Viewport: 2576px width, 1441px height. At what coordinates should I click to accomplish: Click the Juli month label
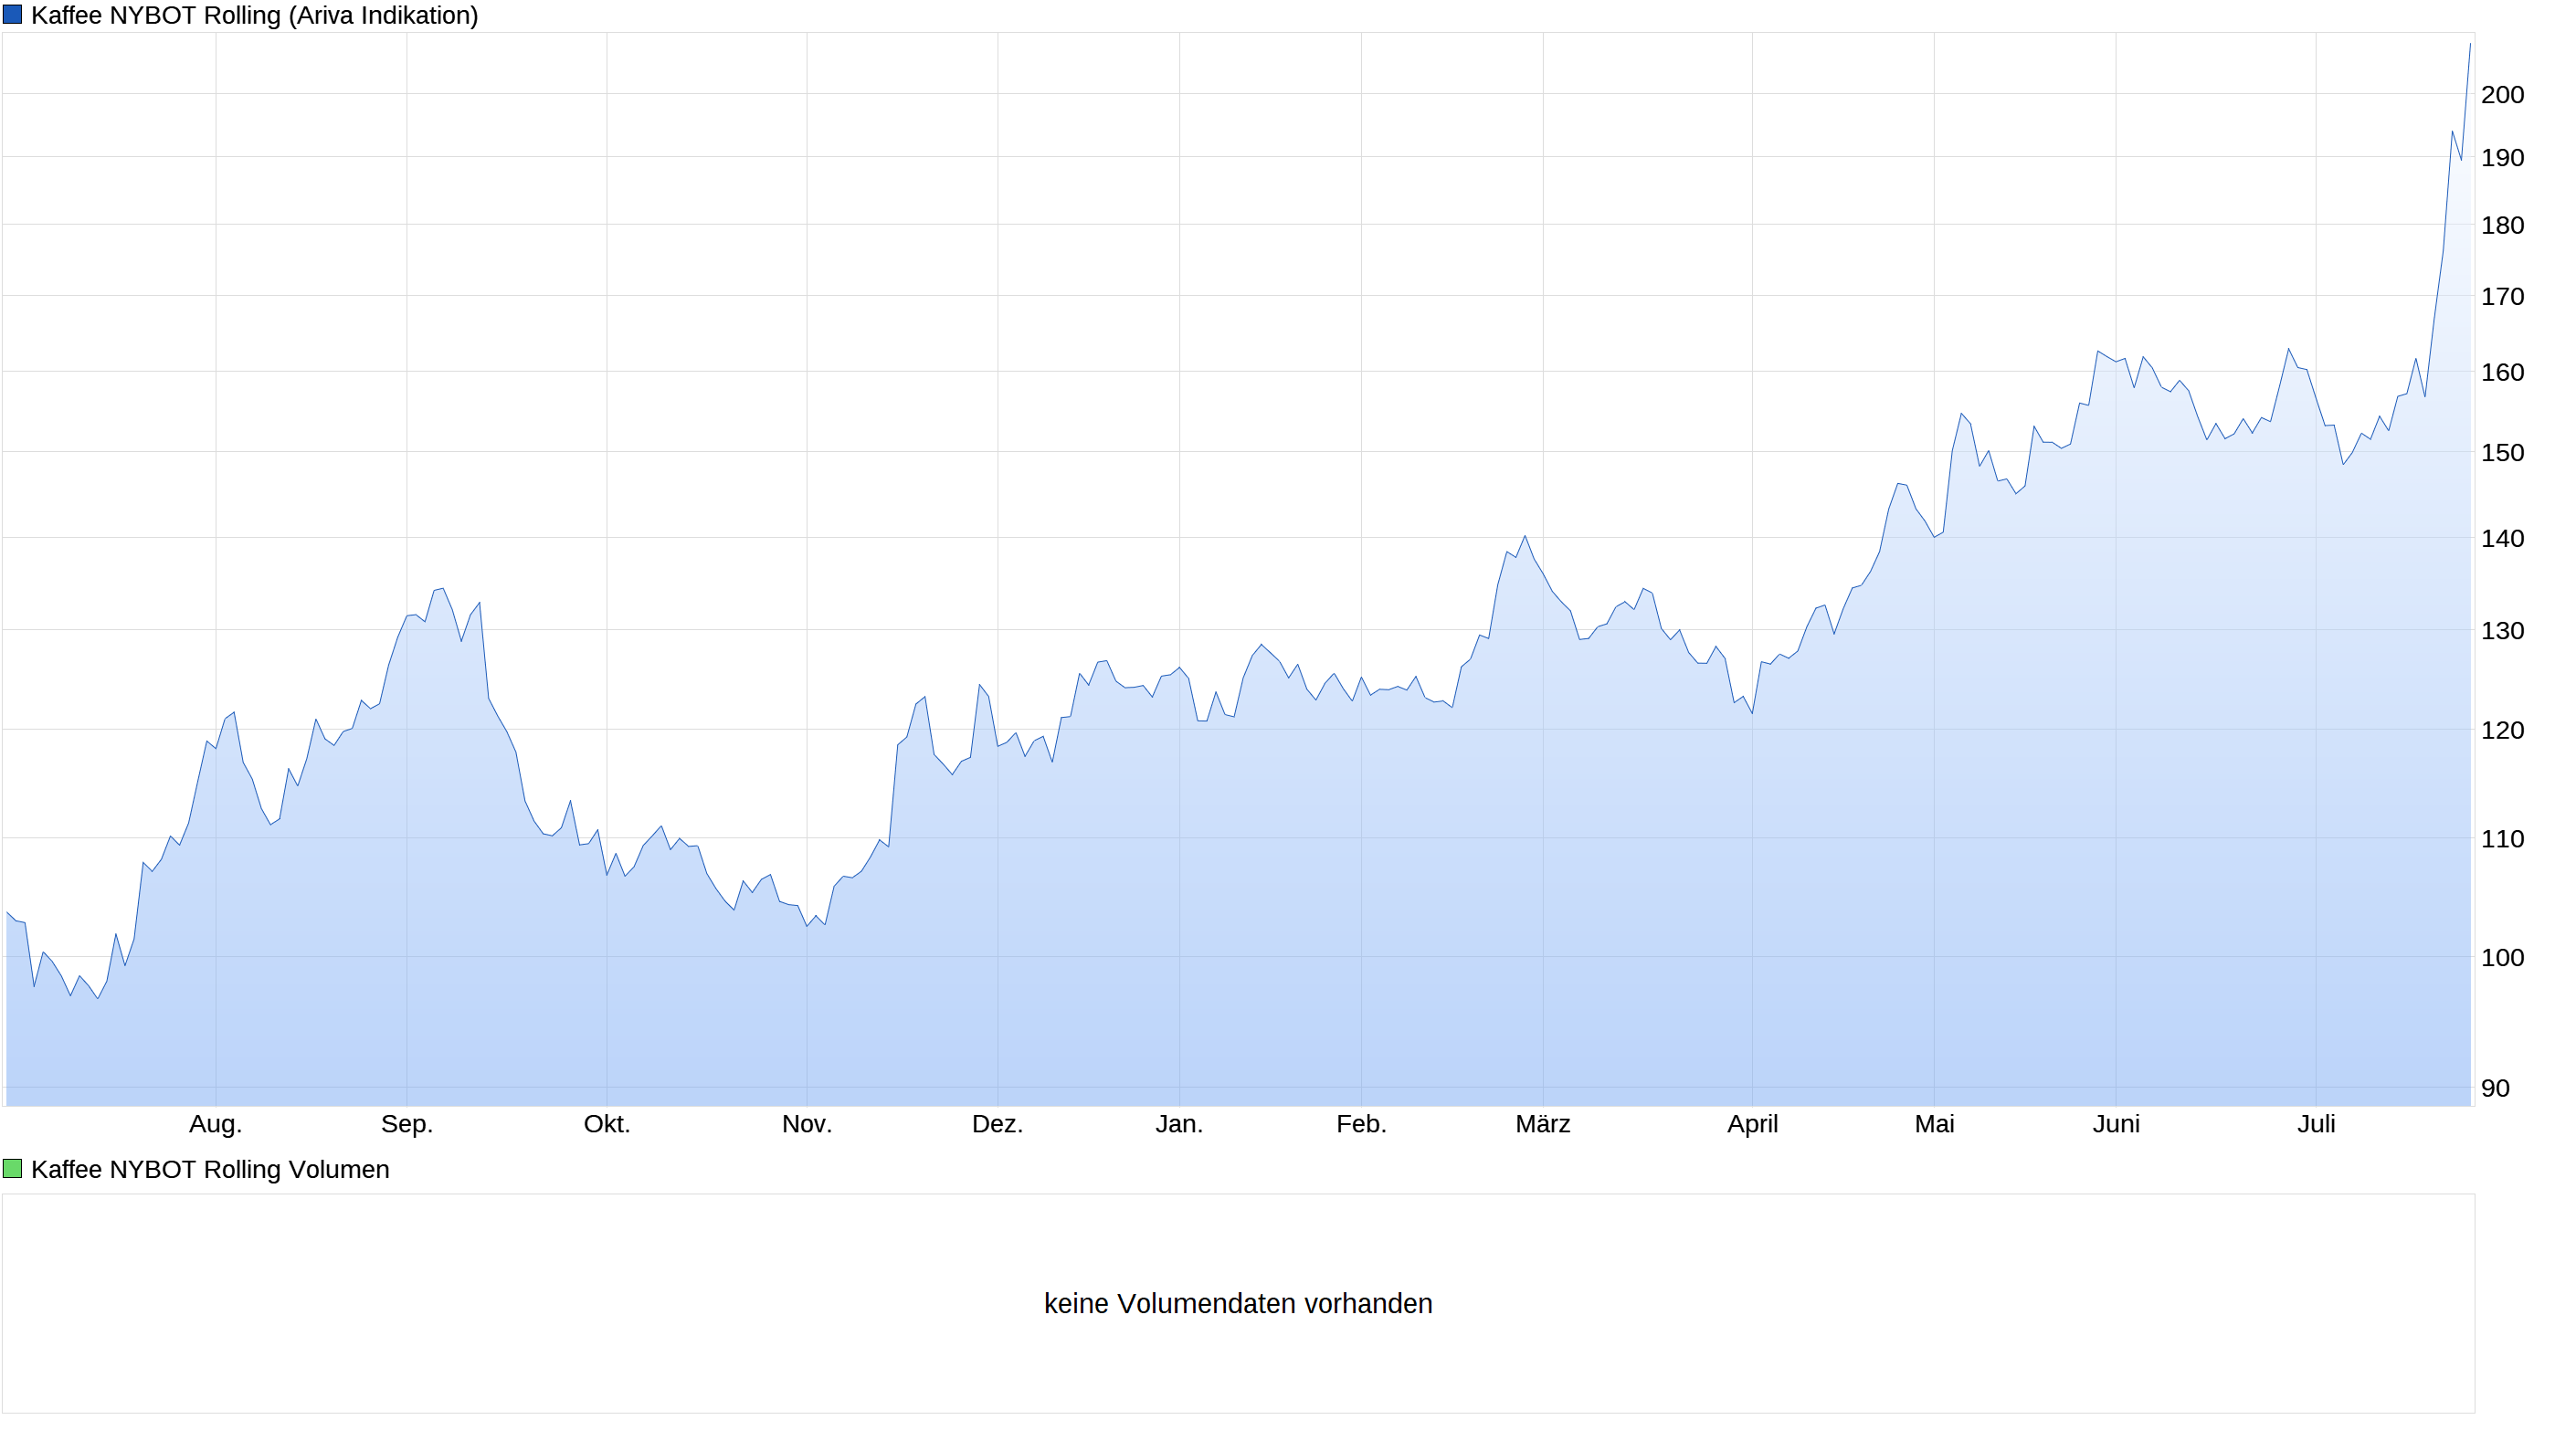(2316, 1124)
